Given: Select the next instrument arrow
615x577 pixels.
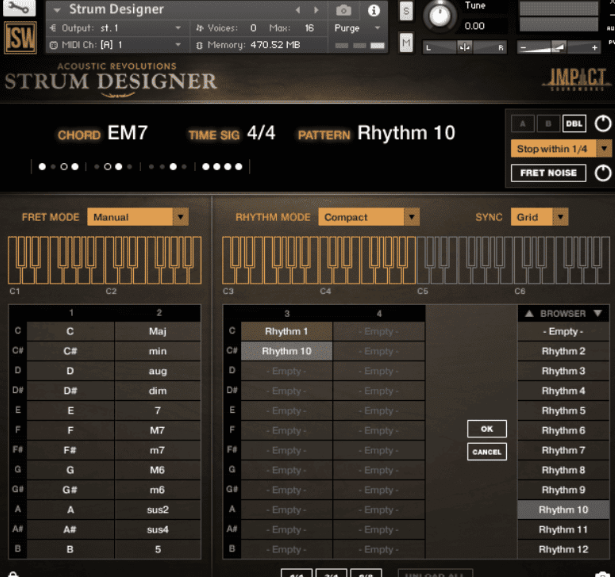Looking at the screenshot, I should coord(316,10).
